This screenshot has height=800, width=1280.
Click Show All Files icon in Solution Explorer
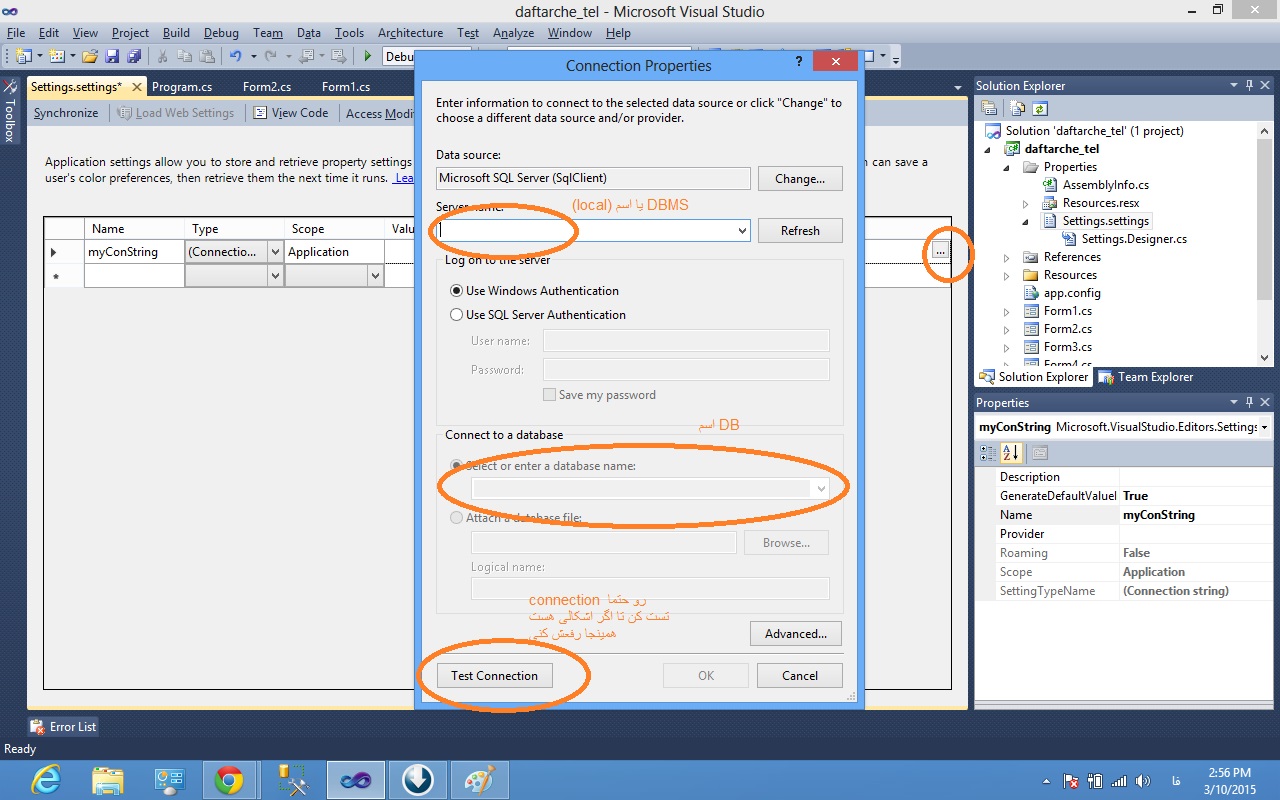coord(1018,108)
